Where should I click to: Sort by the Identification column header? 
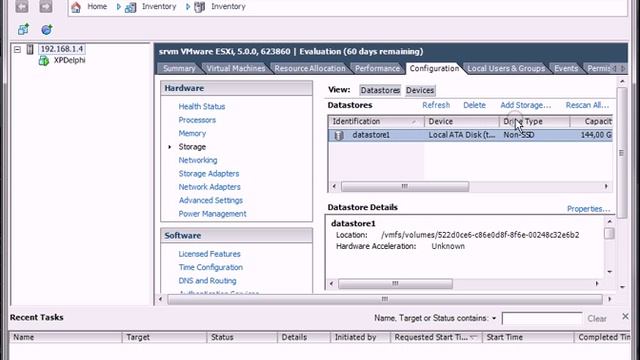(x=376, y=122)
